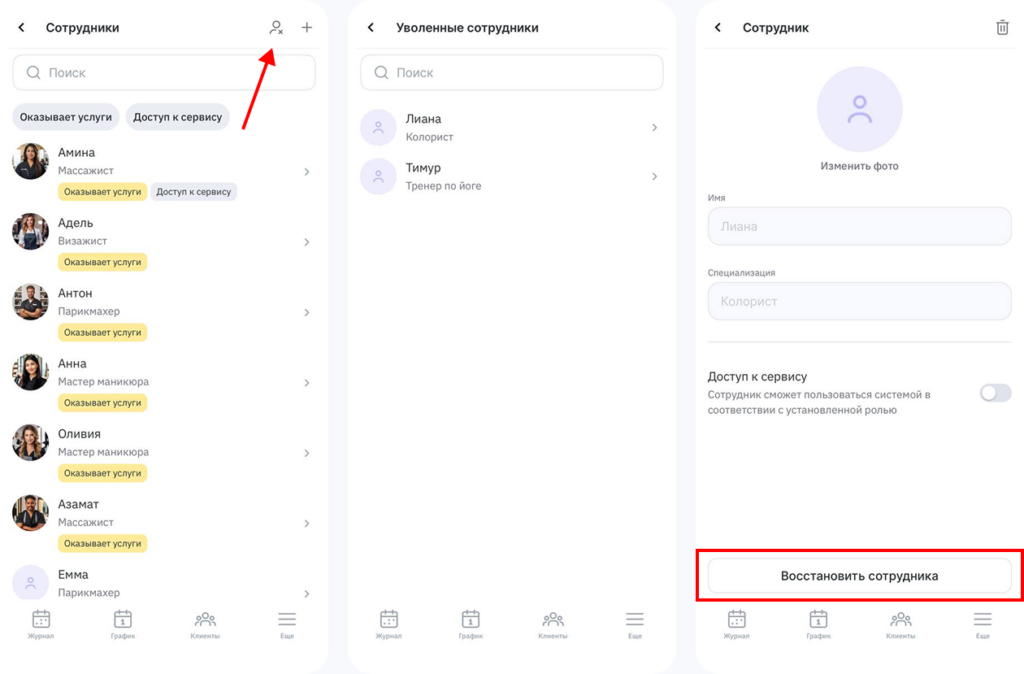Expand Адель employee row chevron
1024x674 pixels.
(307, 242)
